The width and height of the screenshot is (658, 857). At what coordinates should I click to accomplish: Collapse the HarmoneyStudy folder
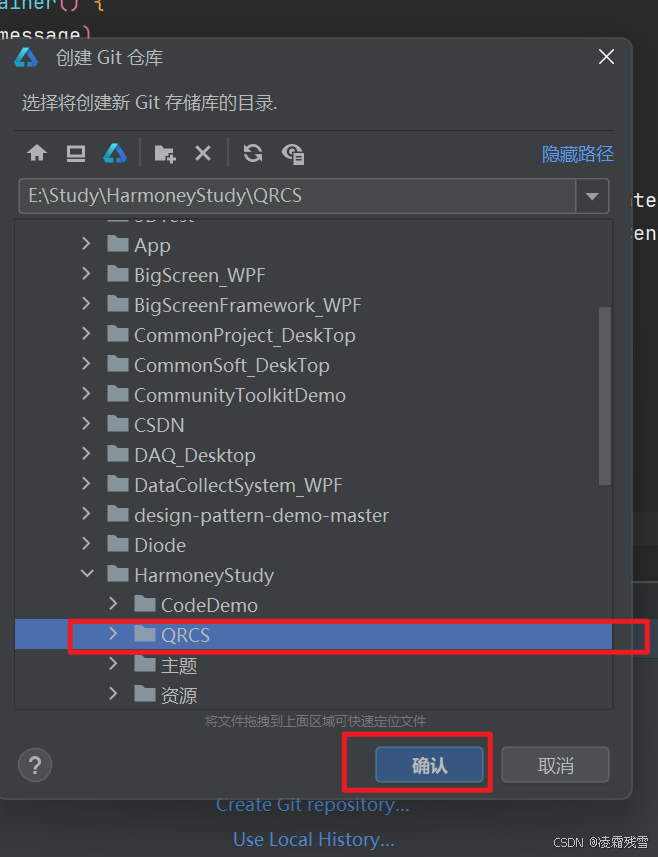point(87,574)
